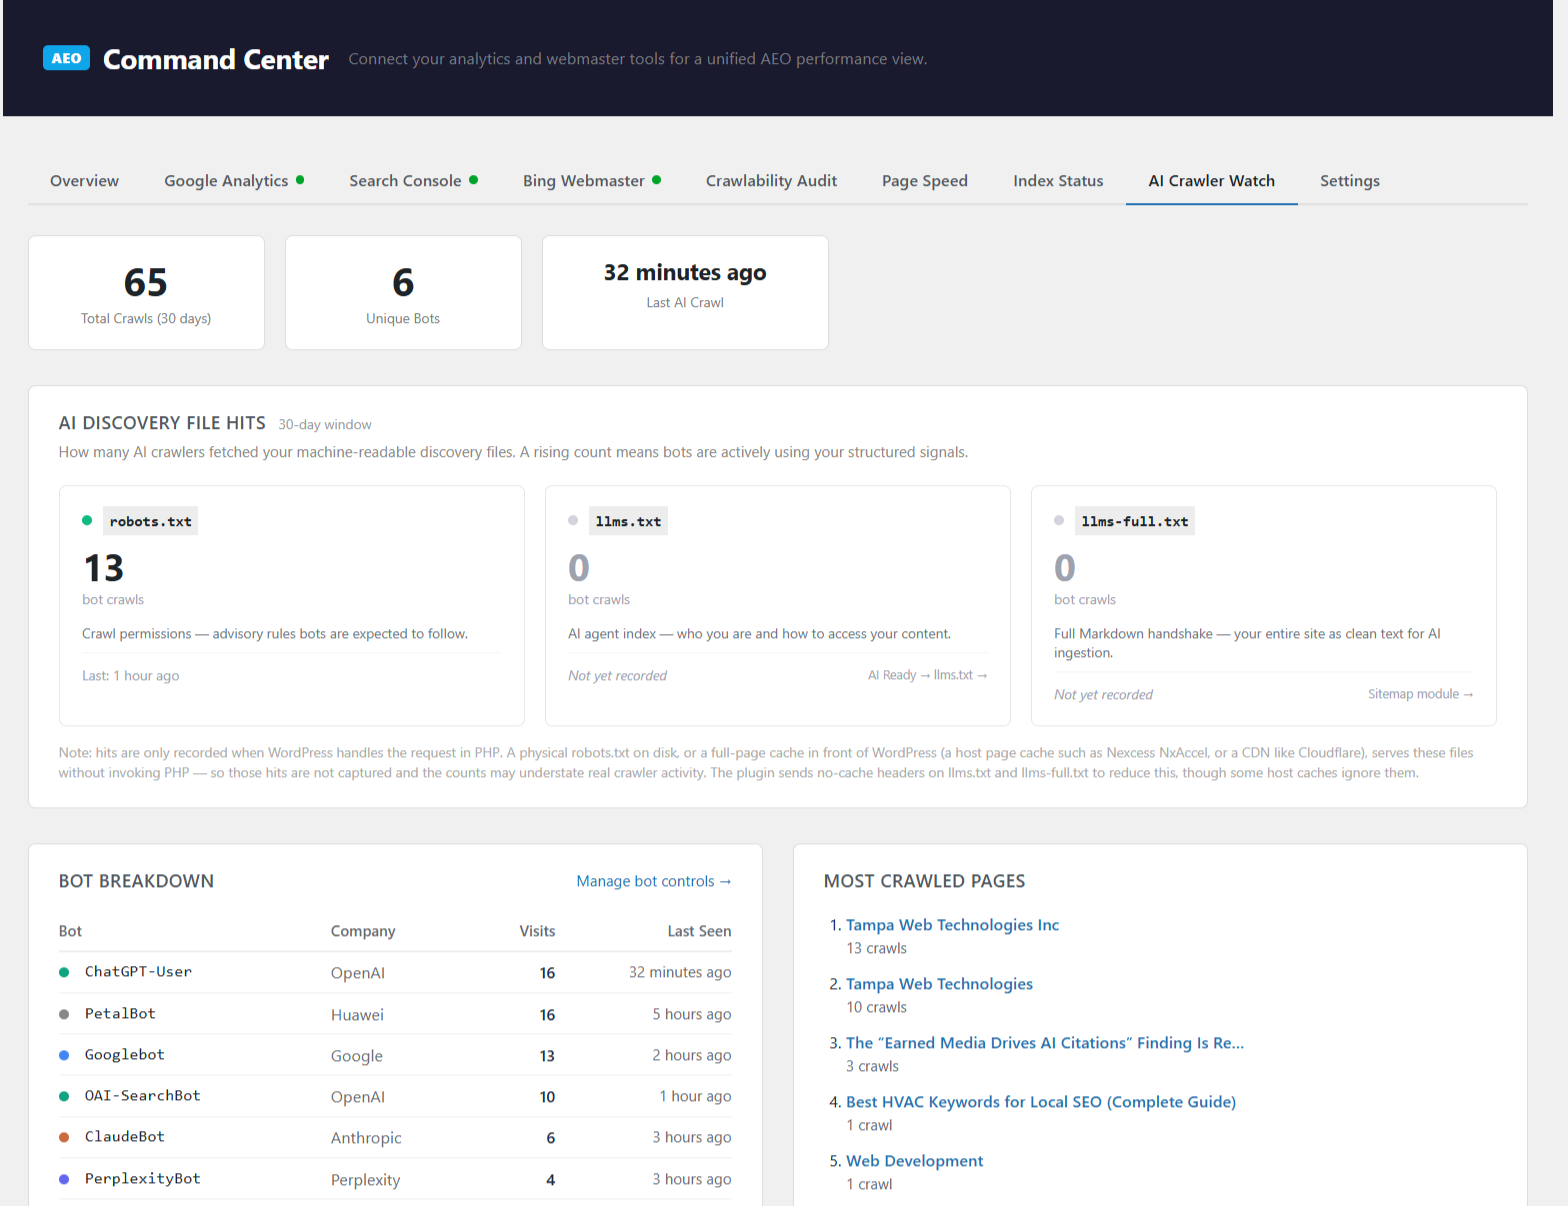The height and width of the screenshot is (1206, 1568).
Task: Open the Index Status tab
Action: point(1058,181)
